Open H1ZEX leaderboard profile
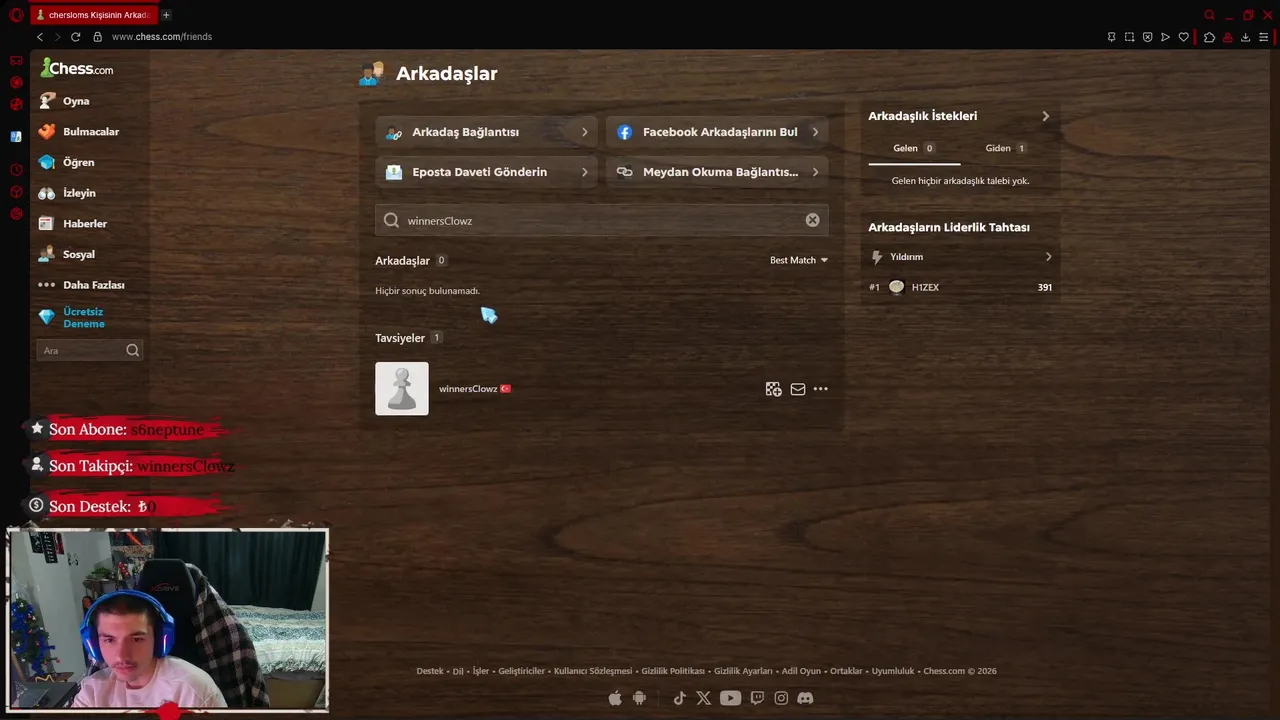 (x=925, y=287)
